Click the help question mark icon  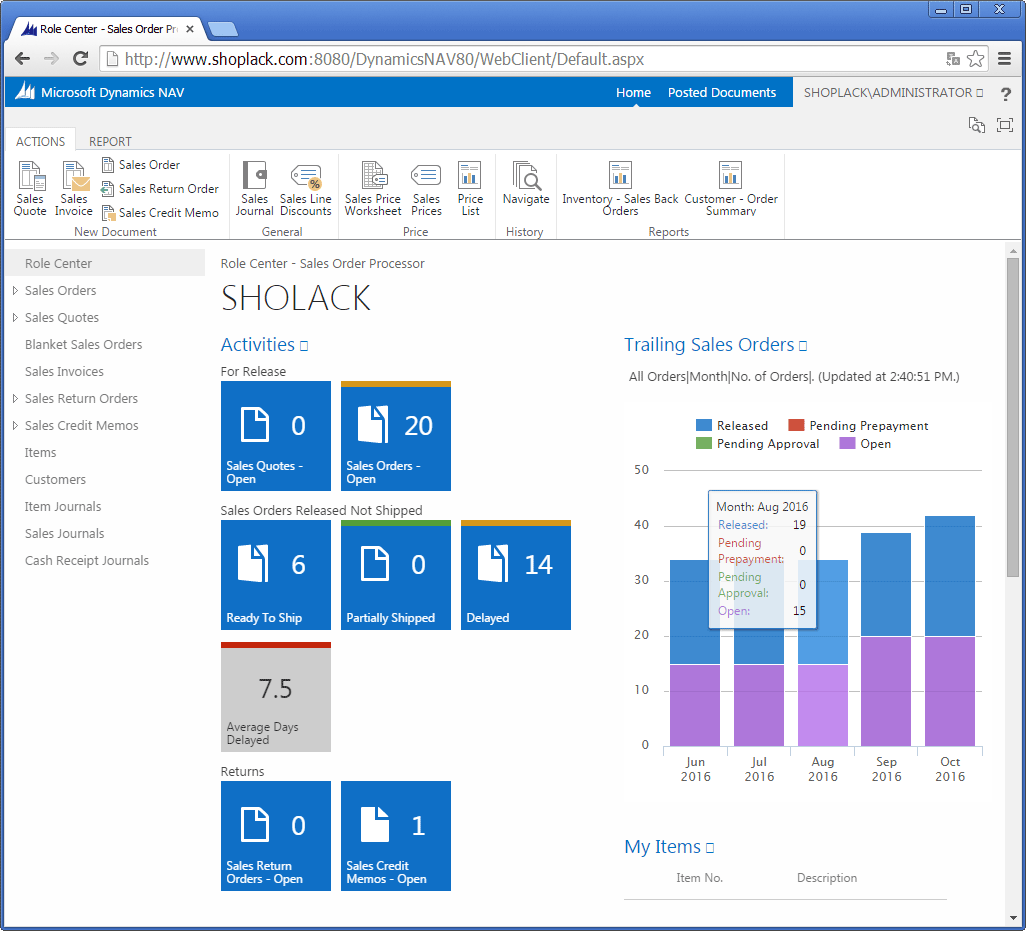click(1006, 94)
